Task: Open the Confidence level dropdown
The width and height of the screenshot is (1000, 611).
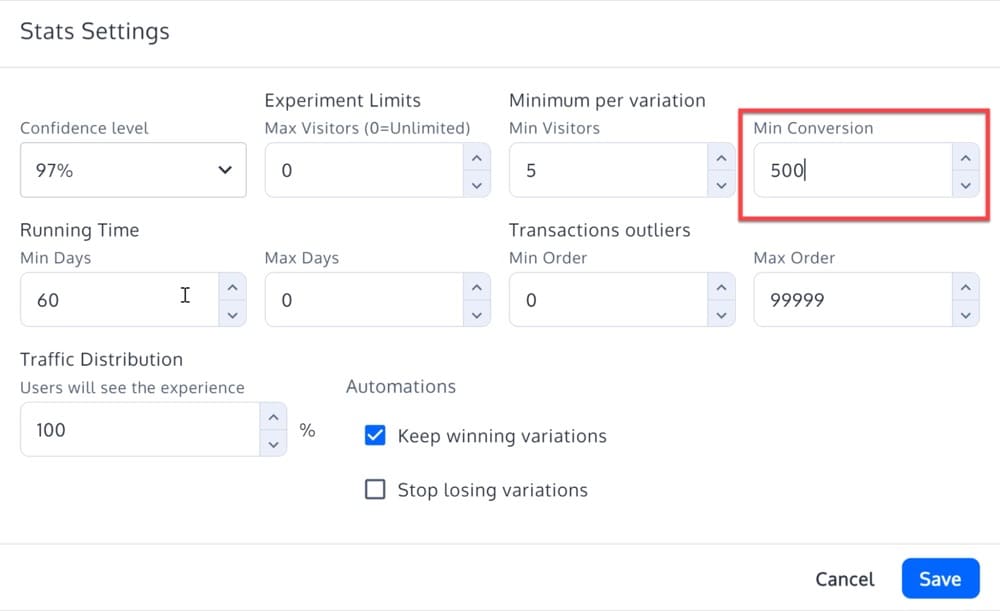Action: tap(133, 170)
